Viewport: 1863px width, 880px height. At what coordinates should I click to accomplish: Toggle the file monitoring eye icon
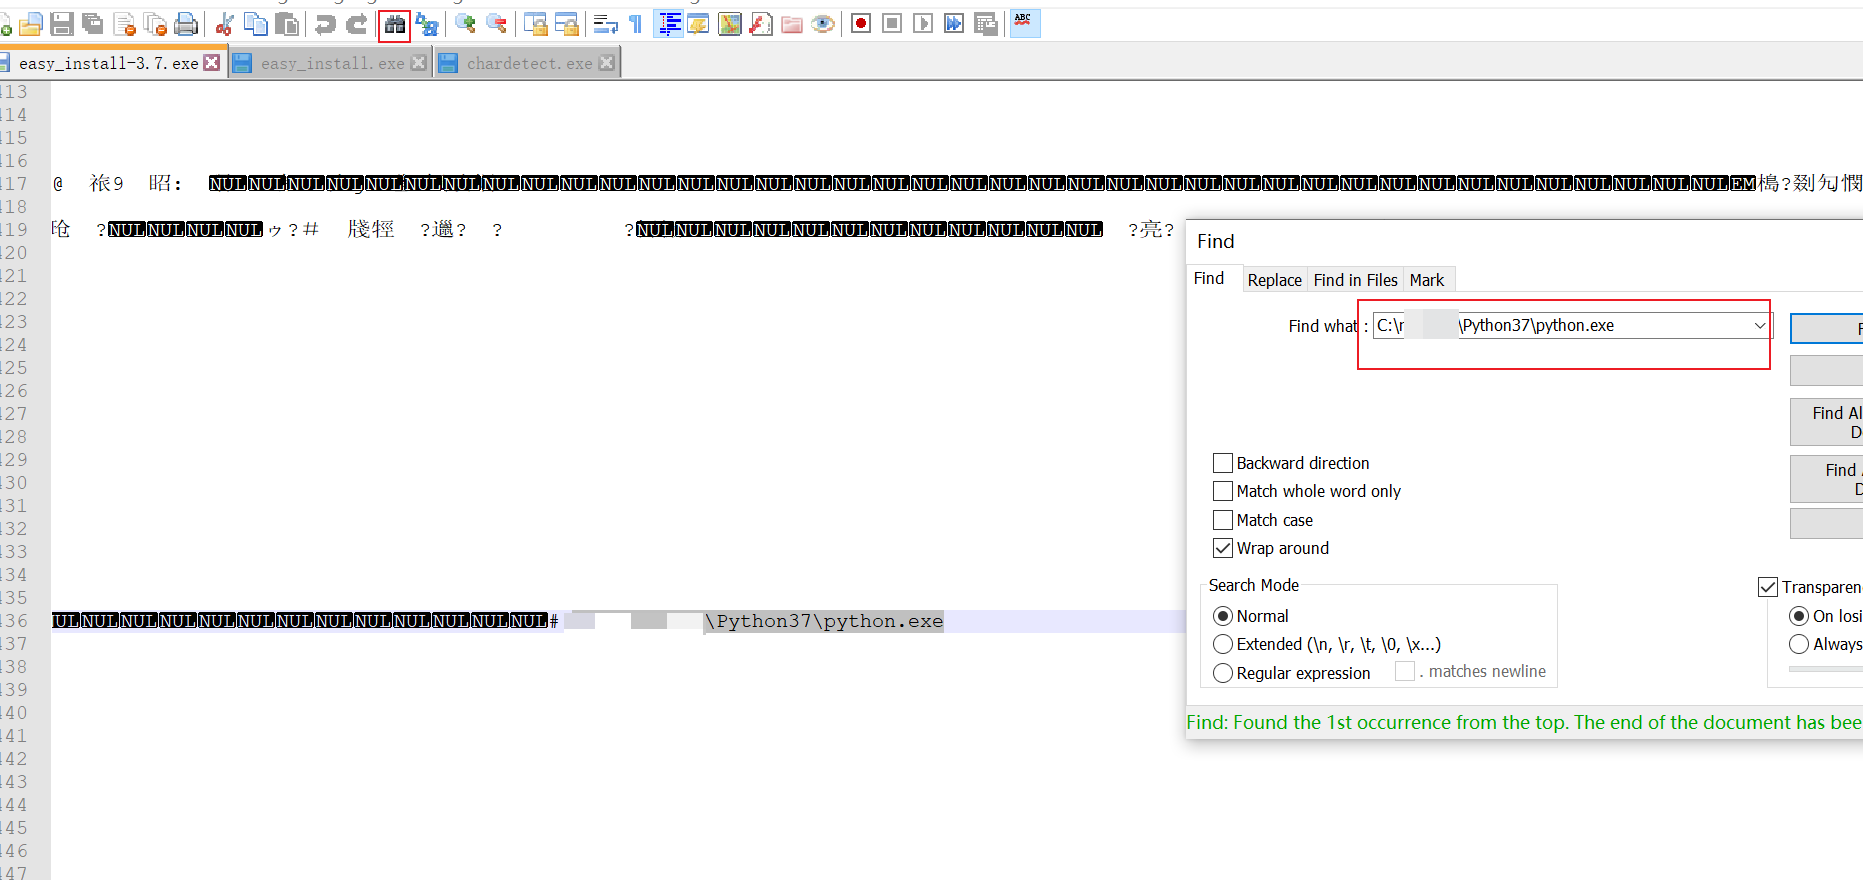[823, 24]
